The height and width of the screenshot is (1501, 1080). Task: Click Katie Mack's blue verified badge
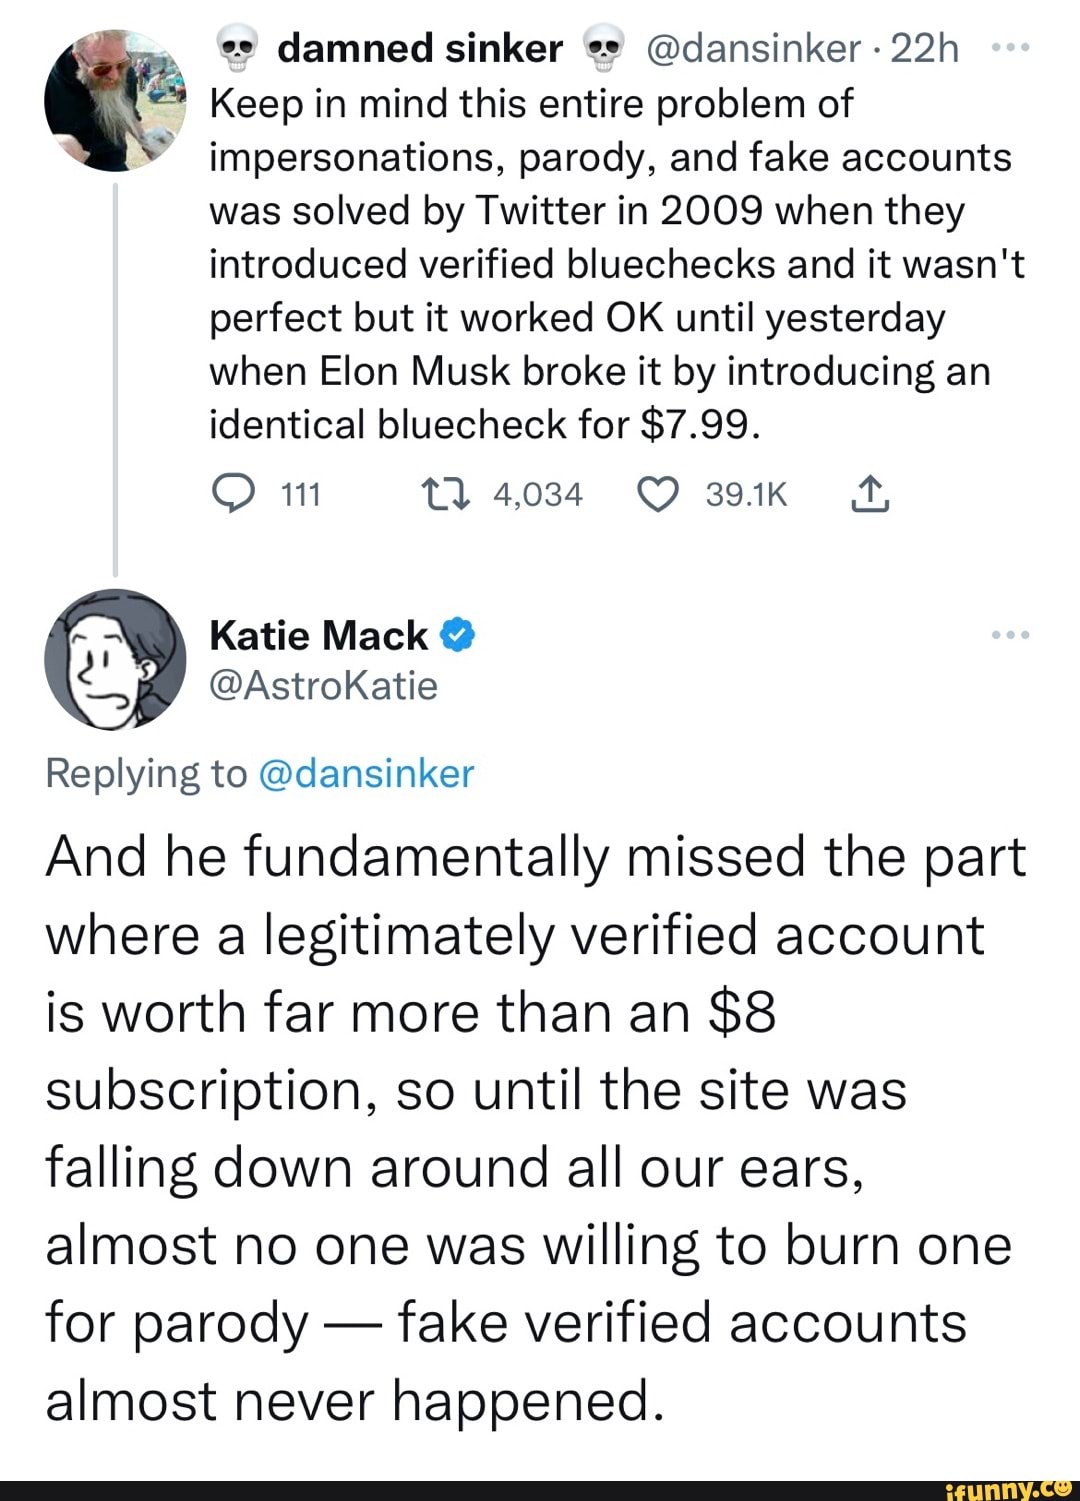click(x=456, y=636)
